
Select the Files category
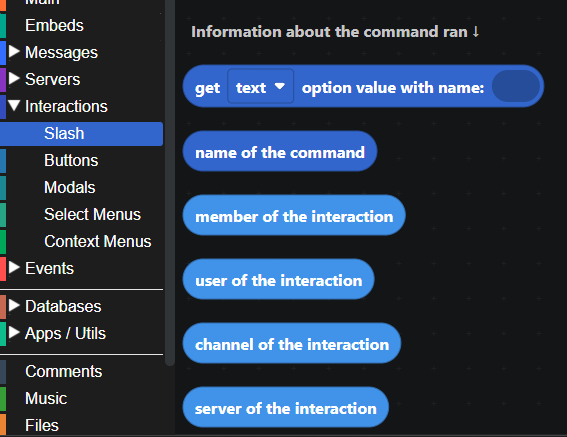pyautogui.click(x=42, y=425)
